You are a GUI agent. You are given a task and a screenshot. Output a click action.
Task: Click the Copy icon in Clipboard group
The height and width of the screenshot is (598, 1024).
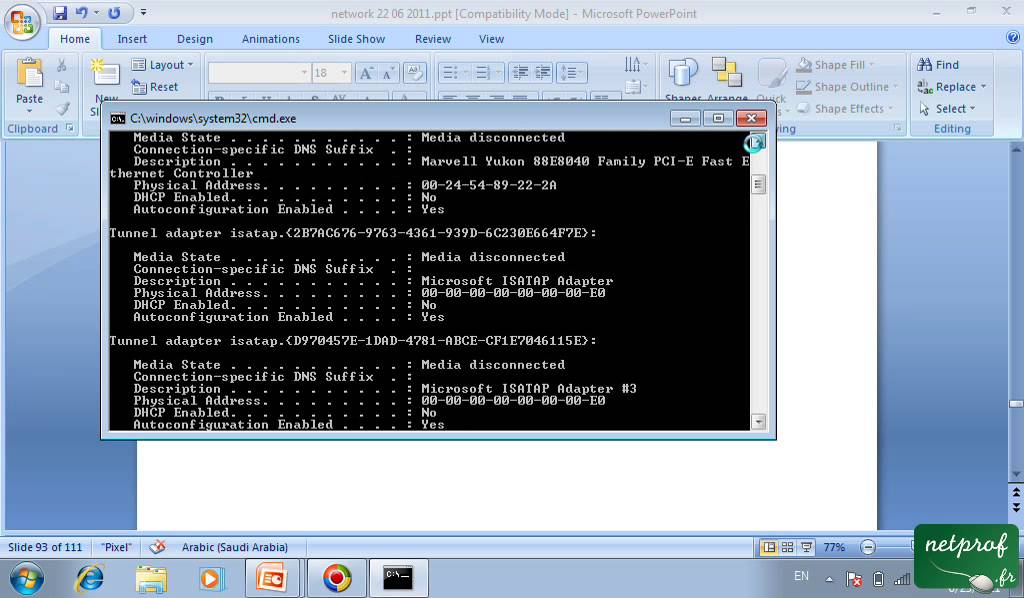(x=61, y=87)
